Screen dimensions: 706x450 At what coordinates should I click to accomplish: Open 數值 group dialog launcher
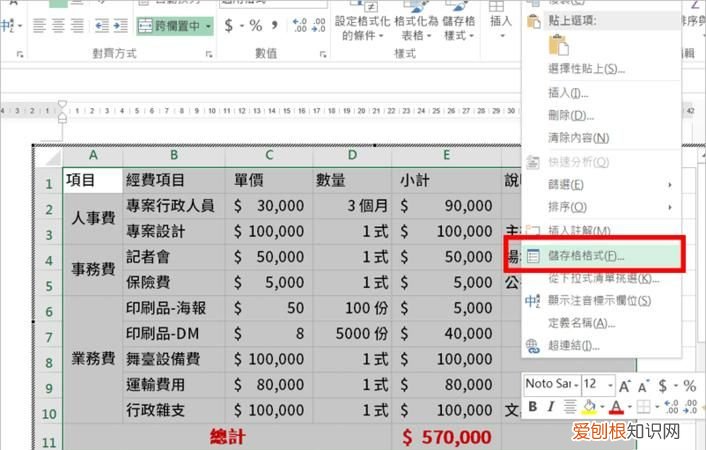[323, 54]
